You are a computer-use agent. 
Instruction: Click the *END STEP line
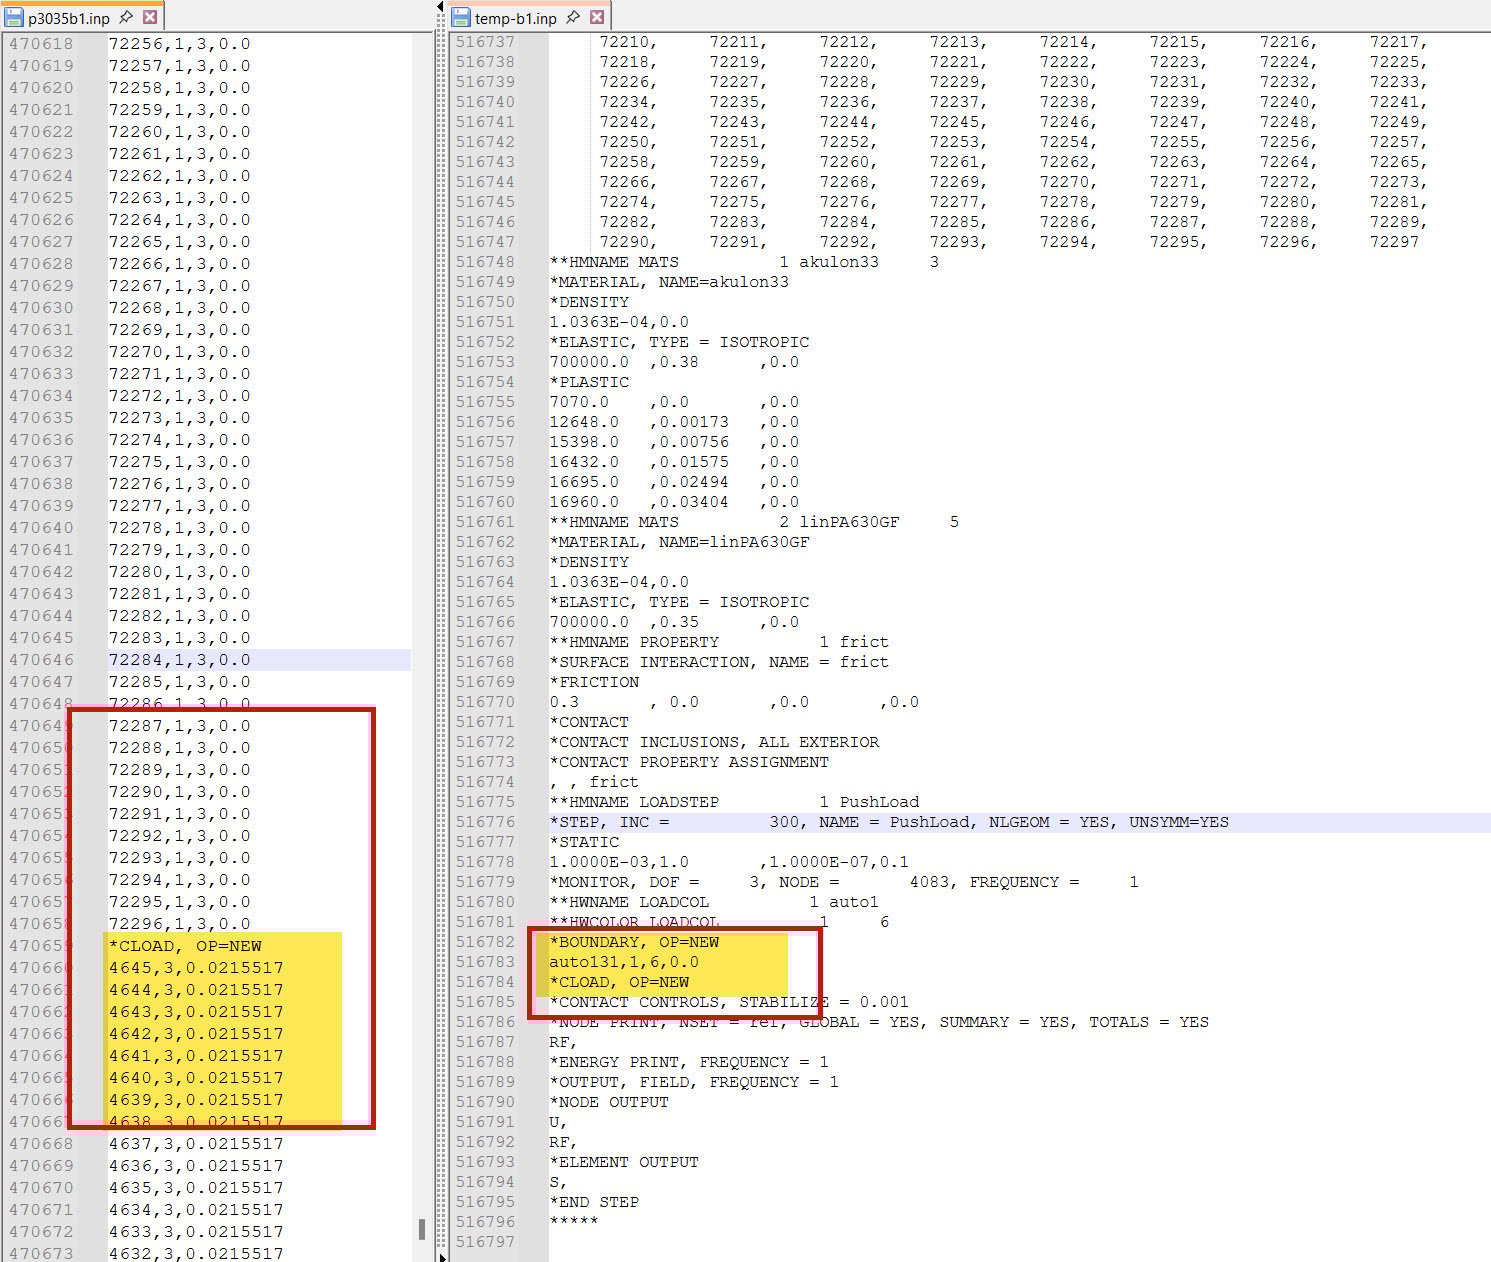pyautogui.click(x=594, y=1202)
